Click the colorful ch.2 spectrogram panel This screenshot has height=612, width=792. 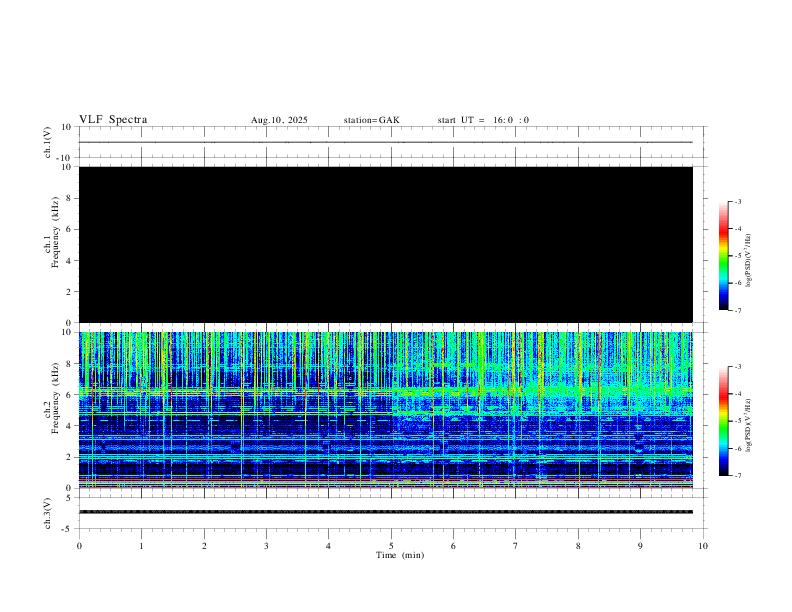tap(386, 410)
